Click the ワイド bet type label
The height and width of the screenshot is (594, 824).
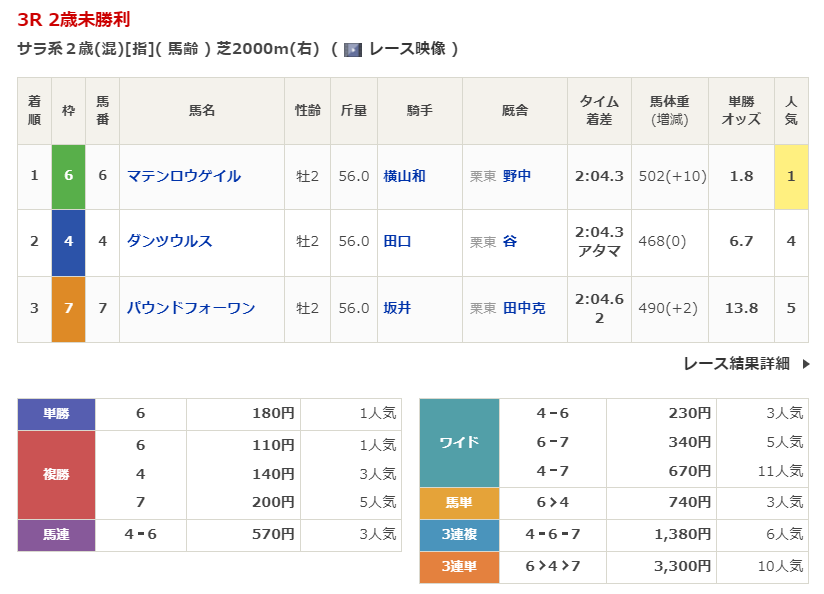(x=459, y=442)
